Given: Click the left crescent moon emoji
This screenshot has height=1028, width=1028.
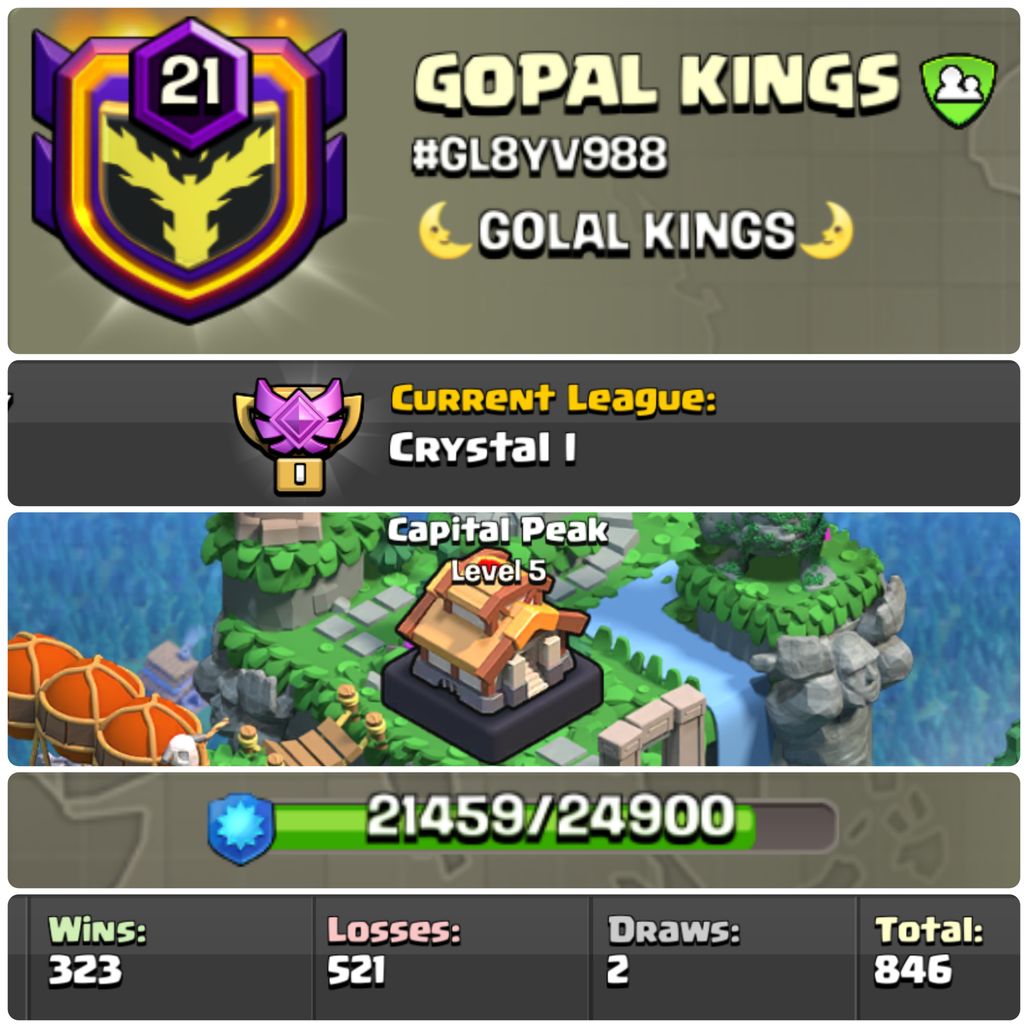Looking at the screenshot, I should click(443, 230).
